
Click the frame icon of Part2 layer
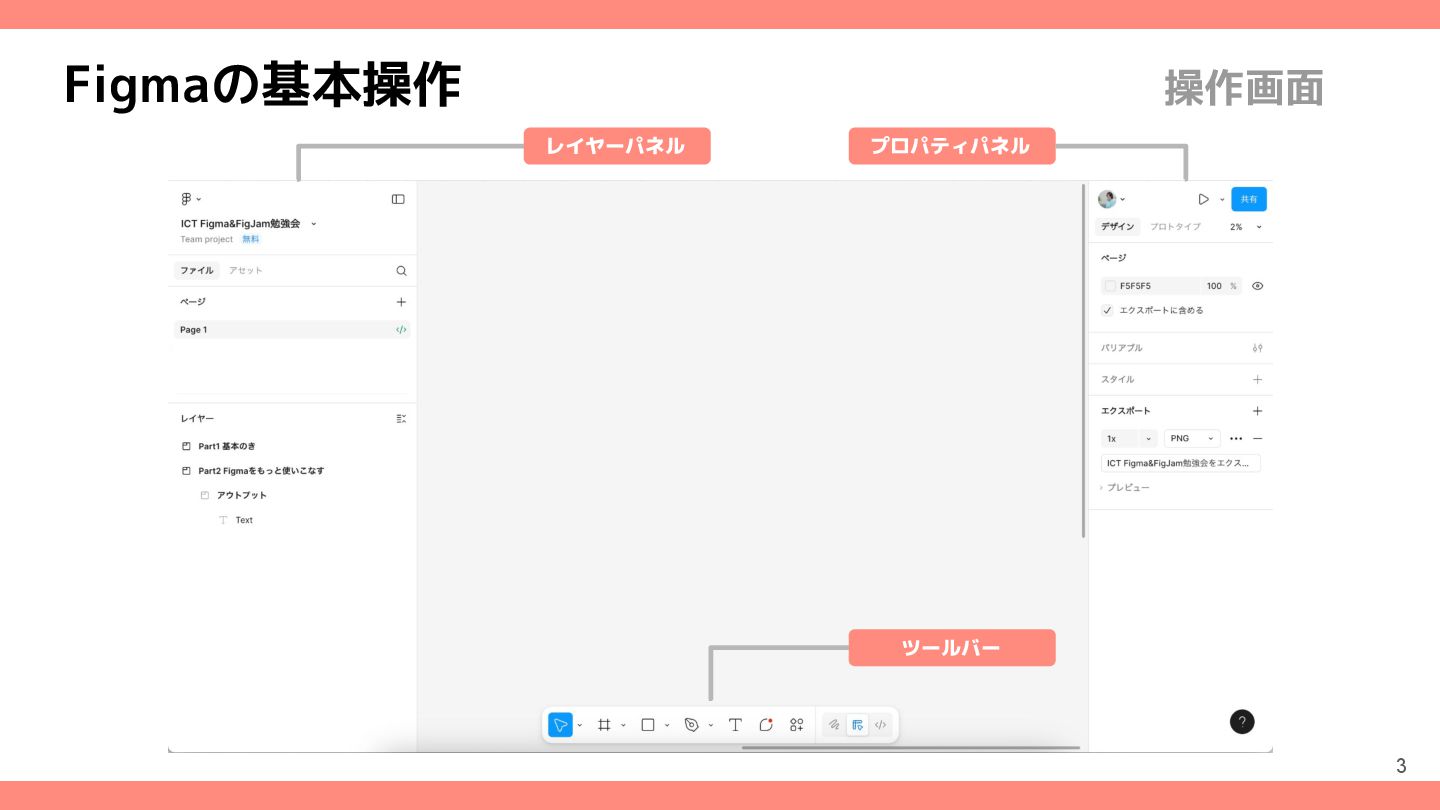[x=186, y=471]
